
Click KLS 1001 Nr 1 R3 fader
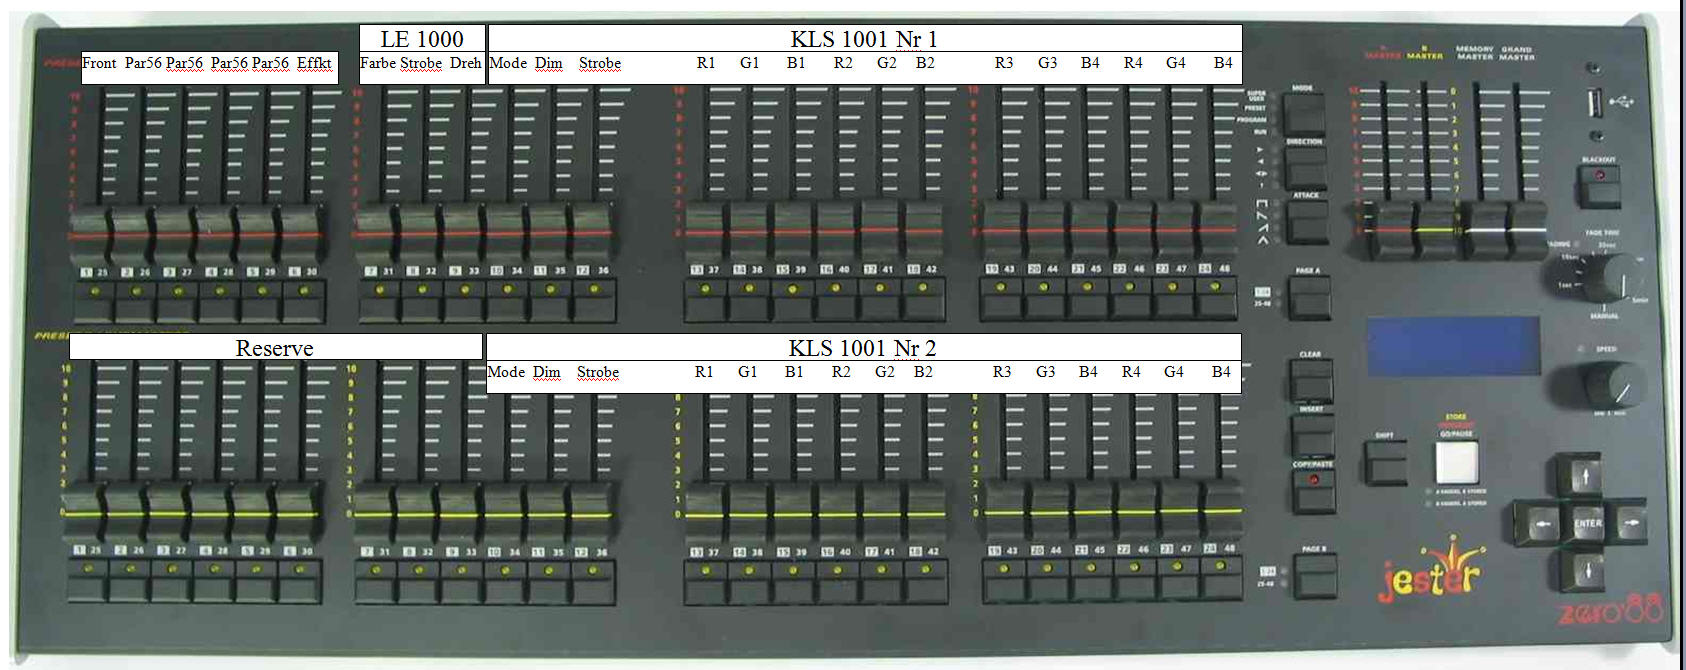tap(1001, 230)
